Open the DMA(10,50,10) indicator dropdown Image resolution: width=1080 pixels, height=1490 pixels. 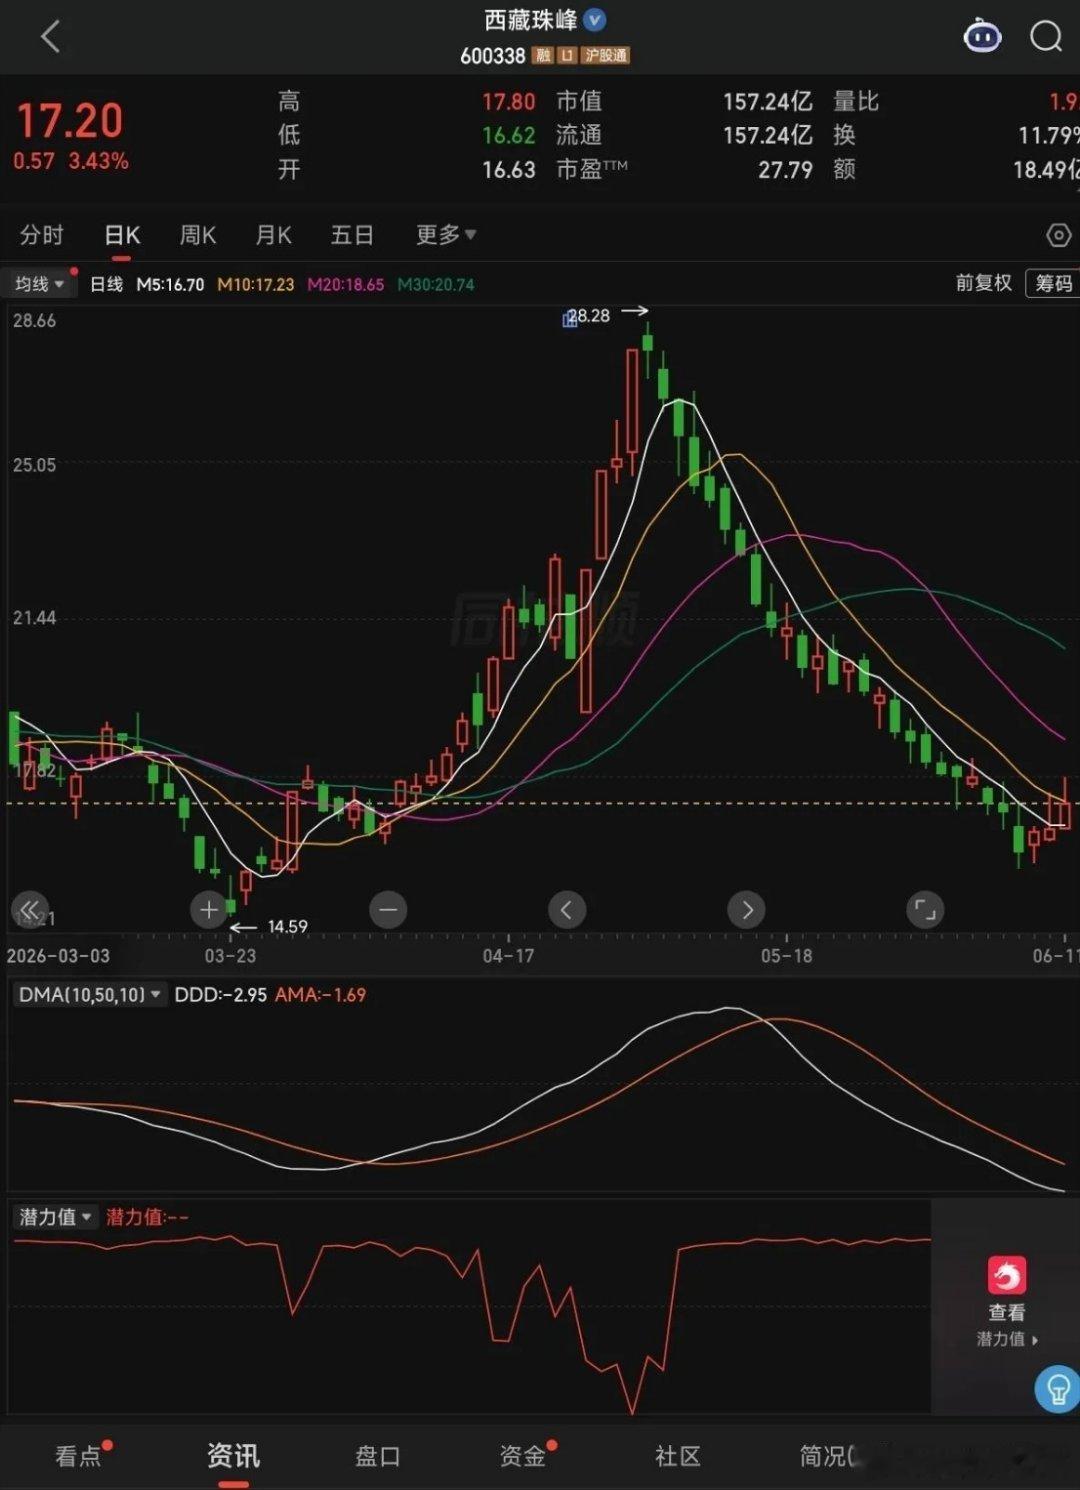click(x=89, y=995)
